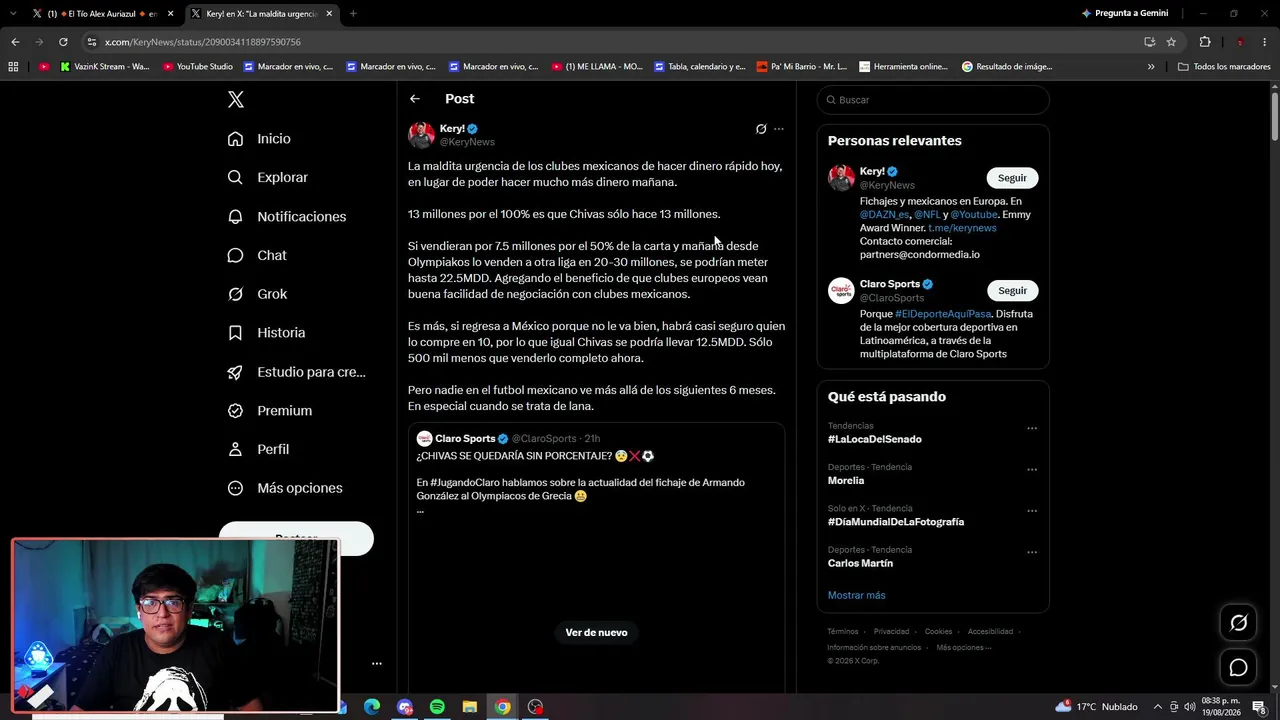Click Kery's profile avatar in the post
1280x720 pixels.
tap(422, 135)
